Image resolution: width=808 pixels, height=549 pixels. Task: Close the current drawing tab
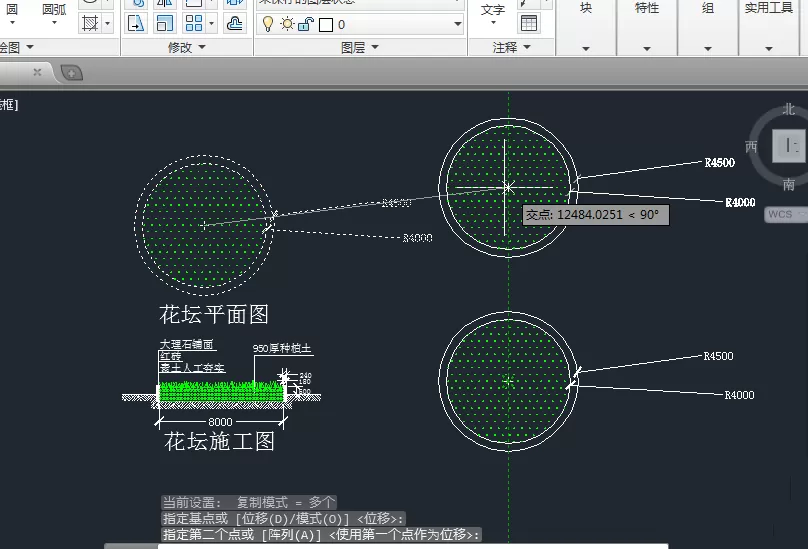click(37, 72)
